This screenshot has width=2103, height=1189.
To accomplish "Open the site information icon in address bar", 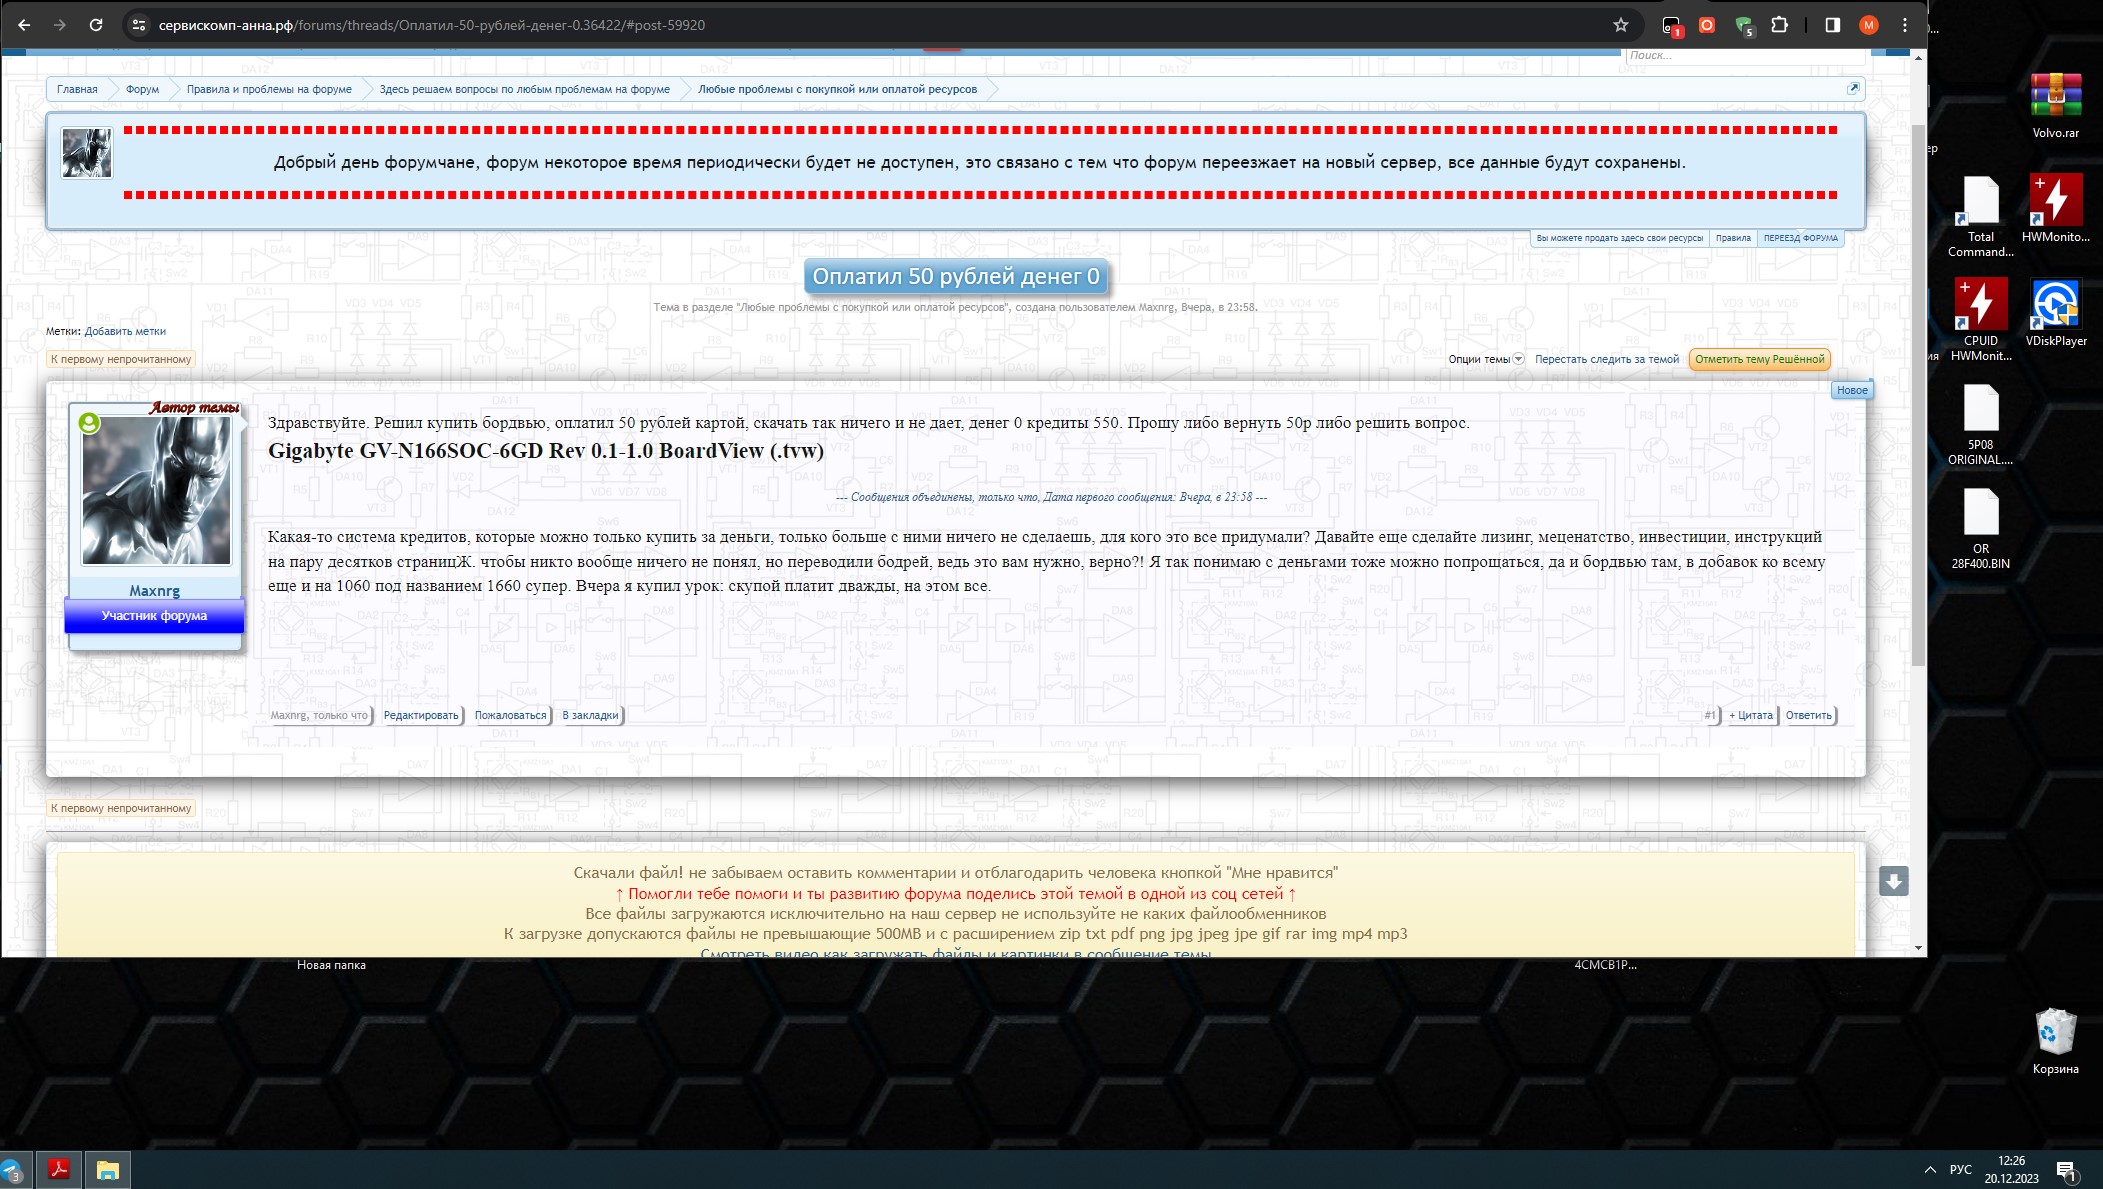I will pyautogui.click(x=139, y=25).
